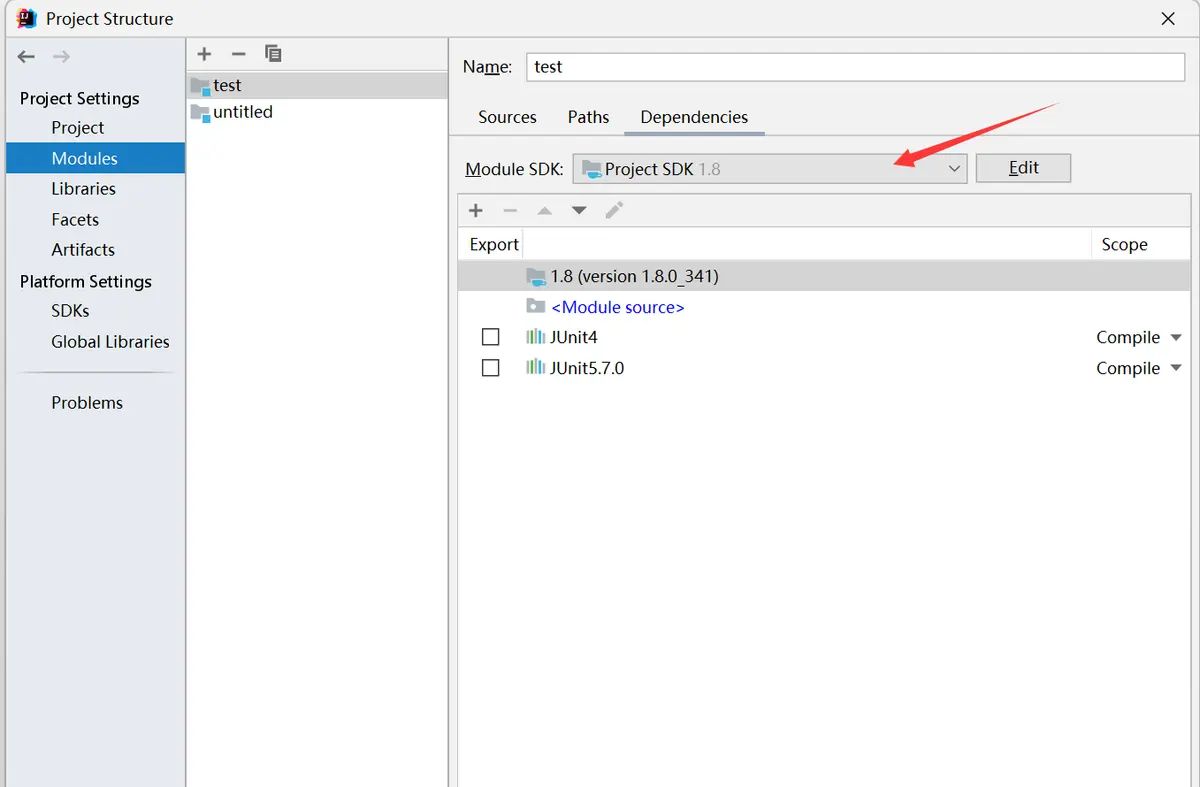Click the 1.8 SDK folder icon
Image resolution: width=1200 pixels, height=787 pixels.
(536, 276)
